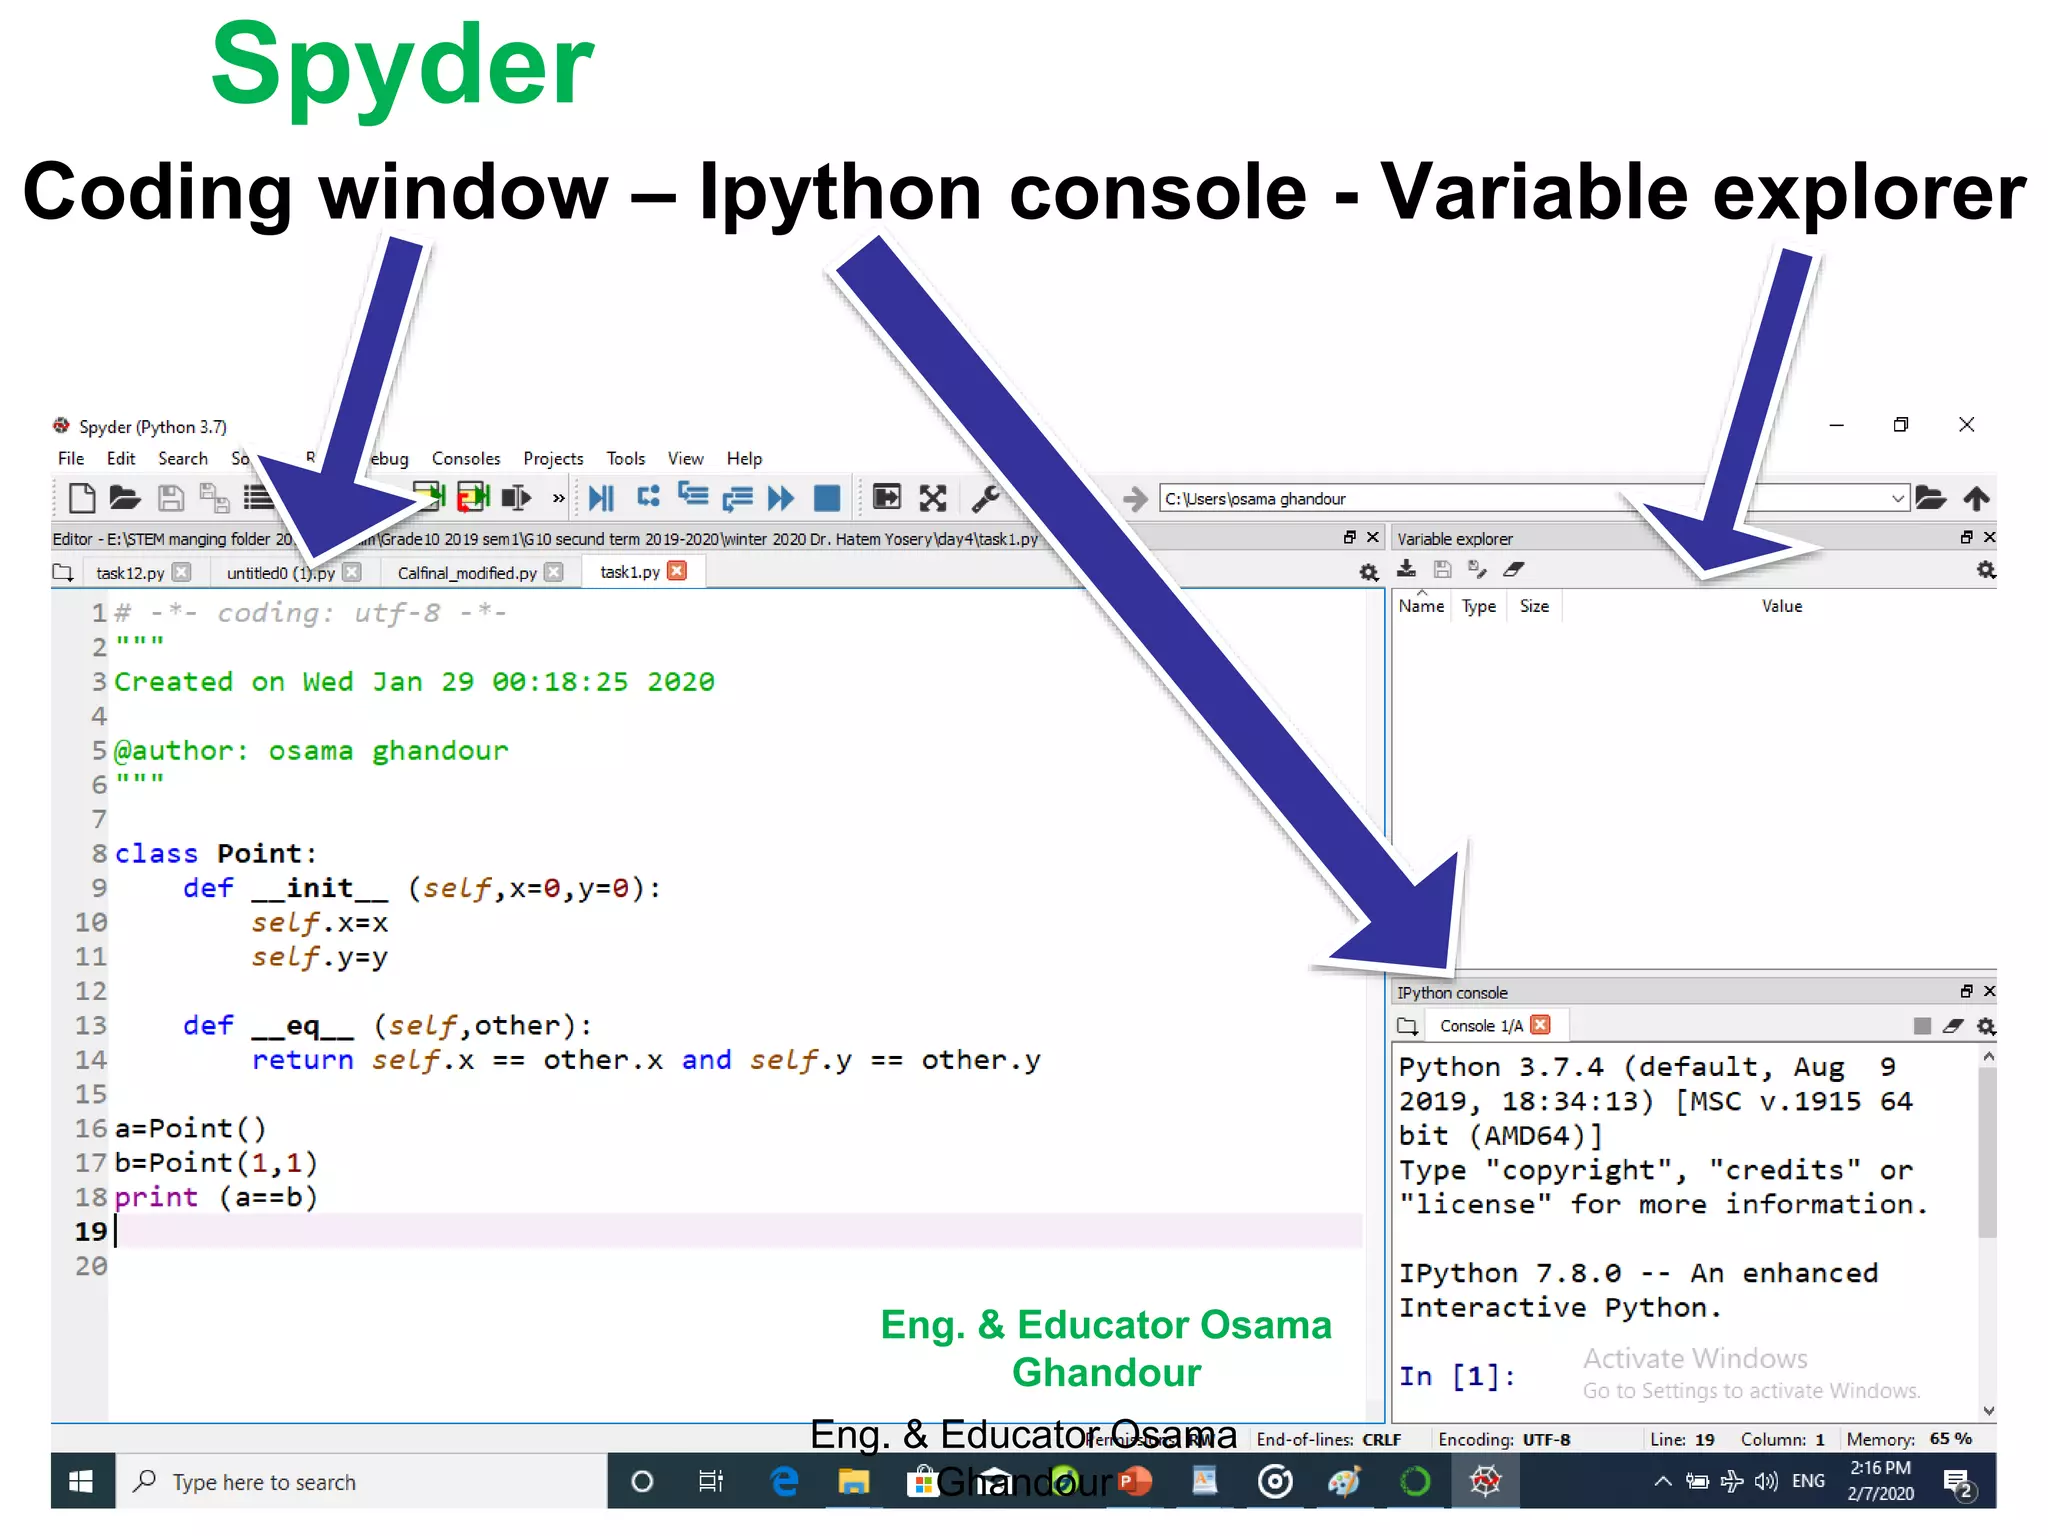Undock the Variable explorer pane
This screenshot has height=1536, width=2048.
click(1966, 538)
